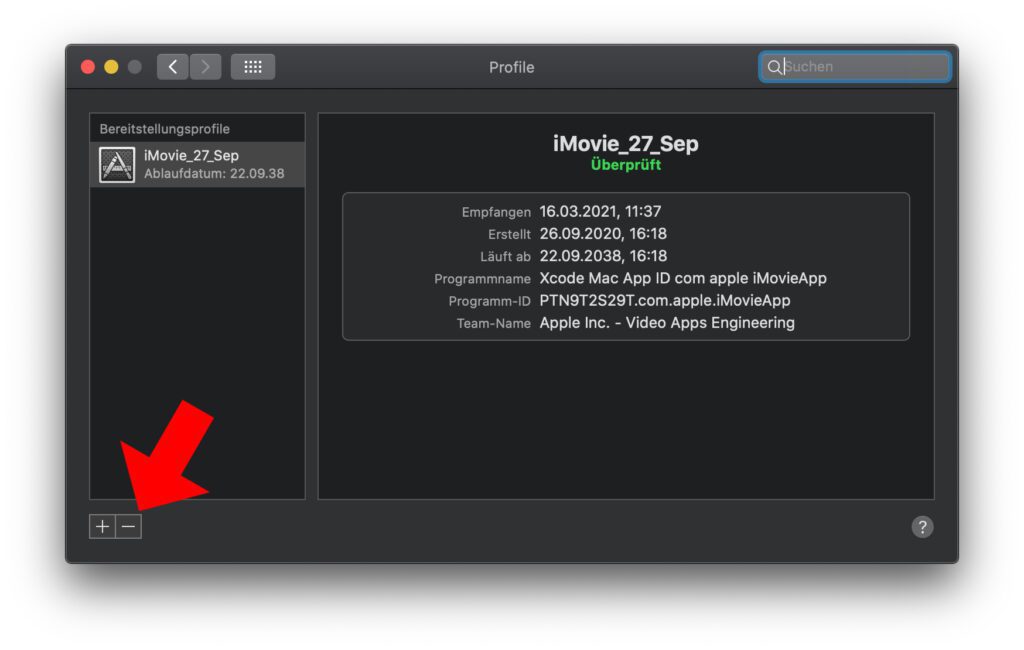Click the minus button to remove profile
The height and width of the screenshot is (650, 1024).
pos(129,527)
